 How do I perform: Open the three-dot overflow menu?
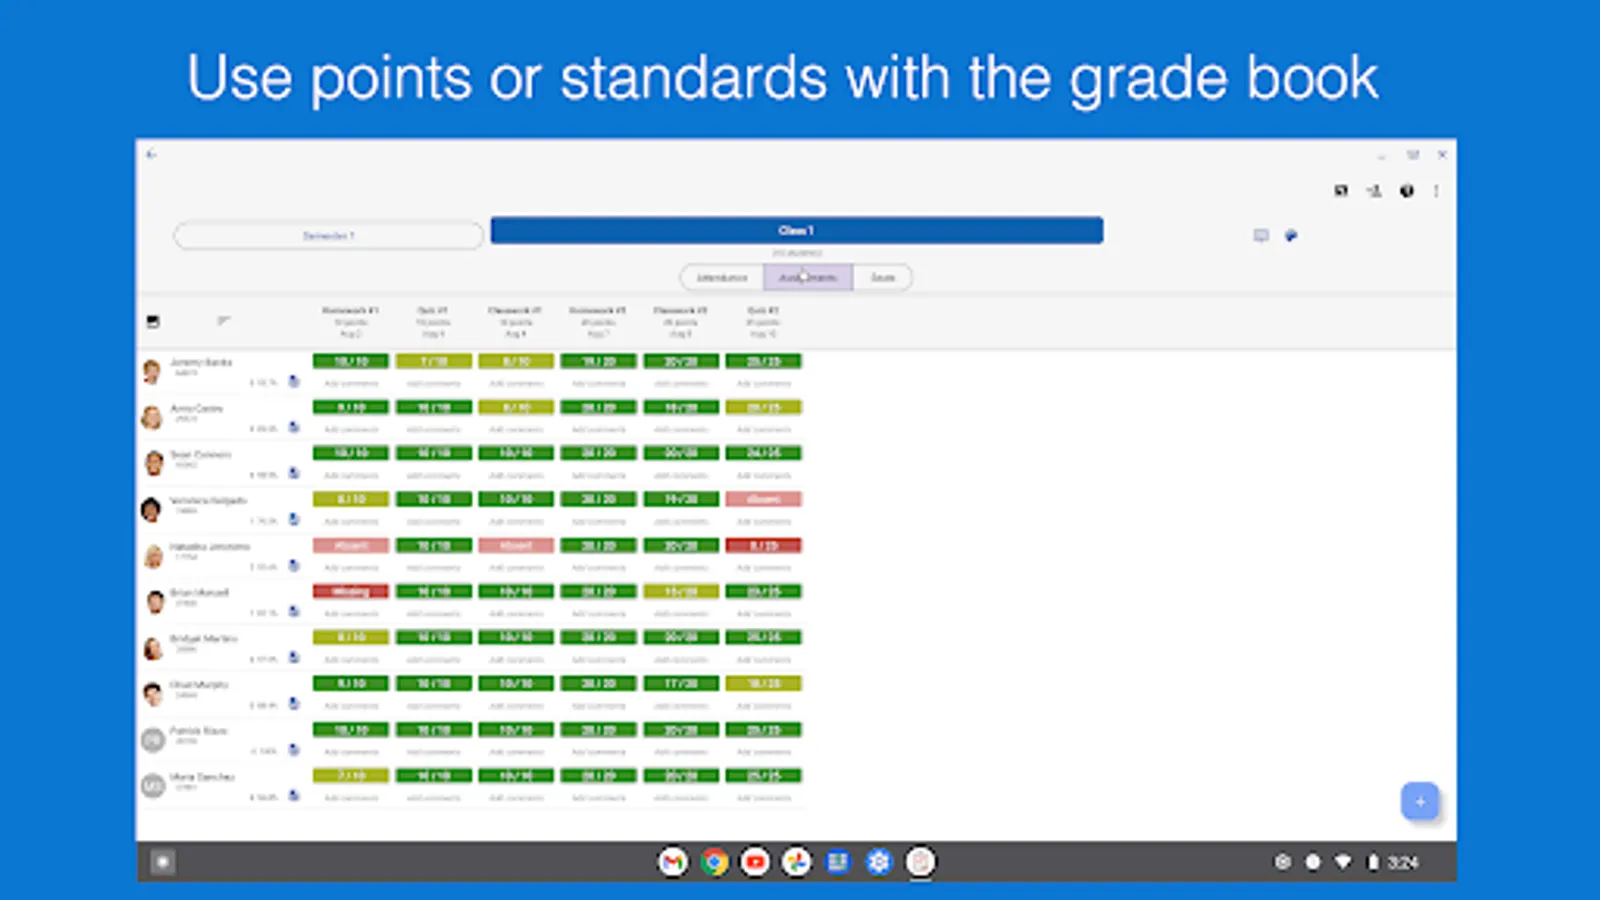[x=1436, y=191]
